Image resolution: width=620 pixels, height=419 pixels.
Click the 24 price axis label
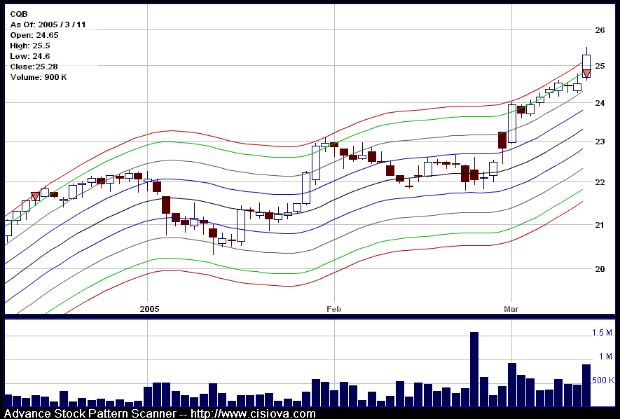[x=600, y=103]
